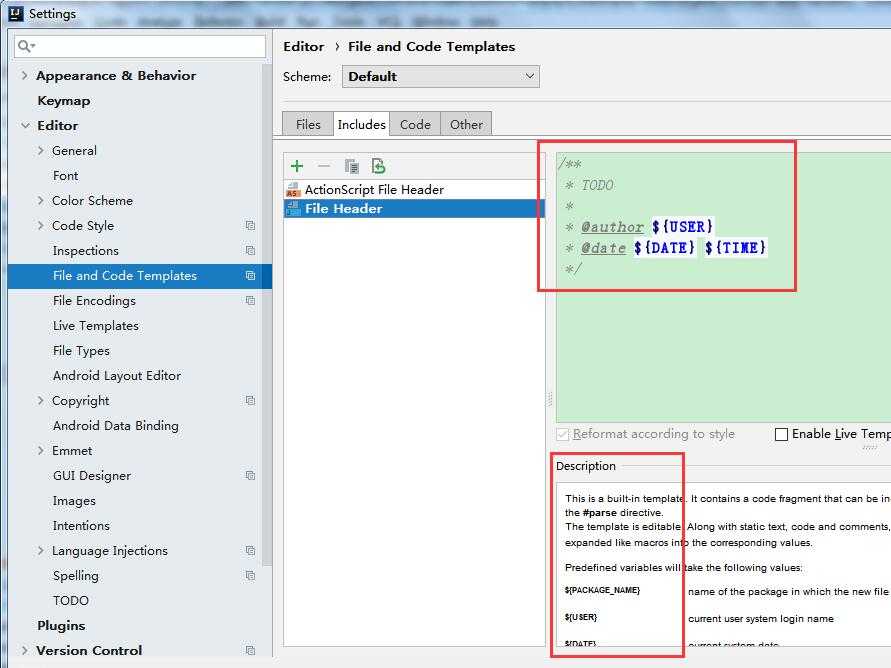Expand the Language Injections node
This screenshot has height=668, width=891.
(40, 550)
